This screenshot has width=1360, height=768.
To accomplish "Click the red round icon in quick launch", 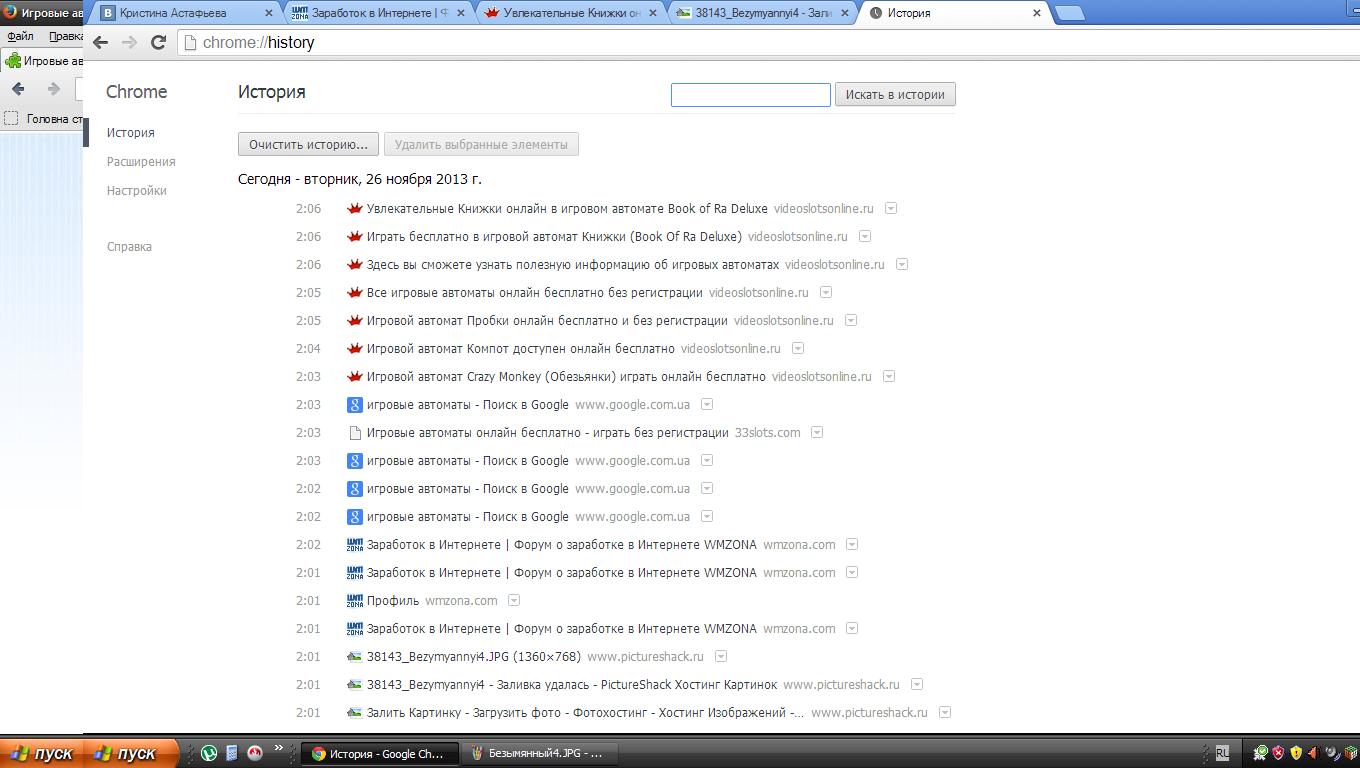I will coord(255,753).
